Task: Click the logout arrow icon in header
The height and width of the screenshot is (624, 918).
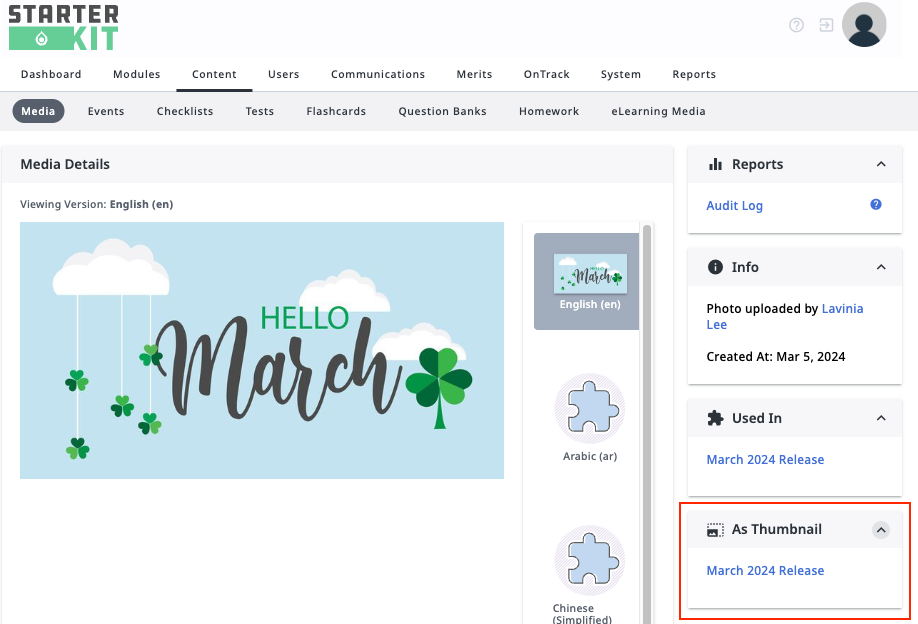Action: (826, 25)
